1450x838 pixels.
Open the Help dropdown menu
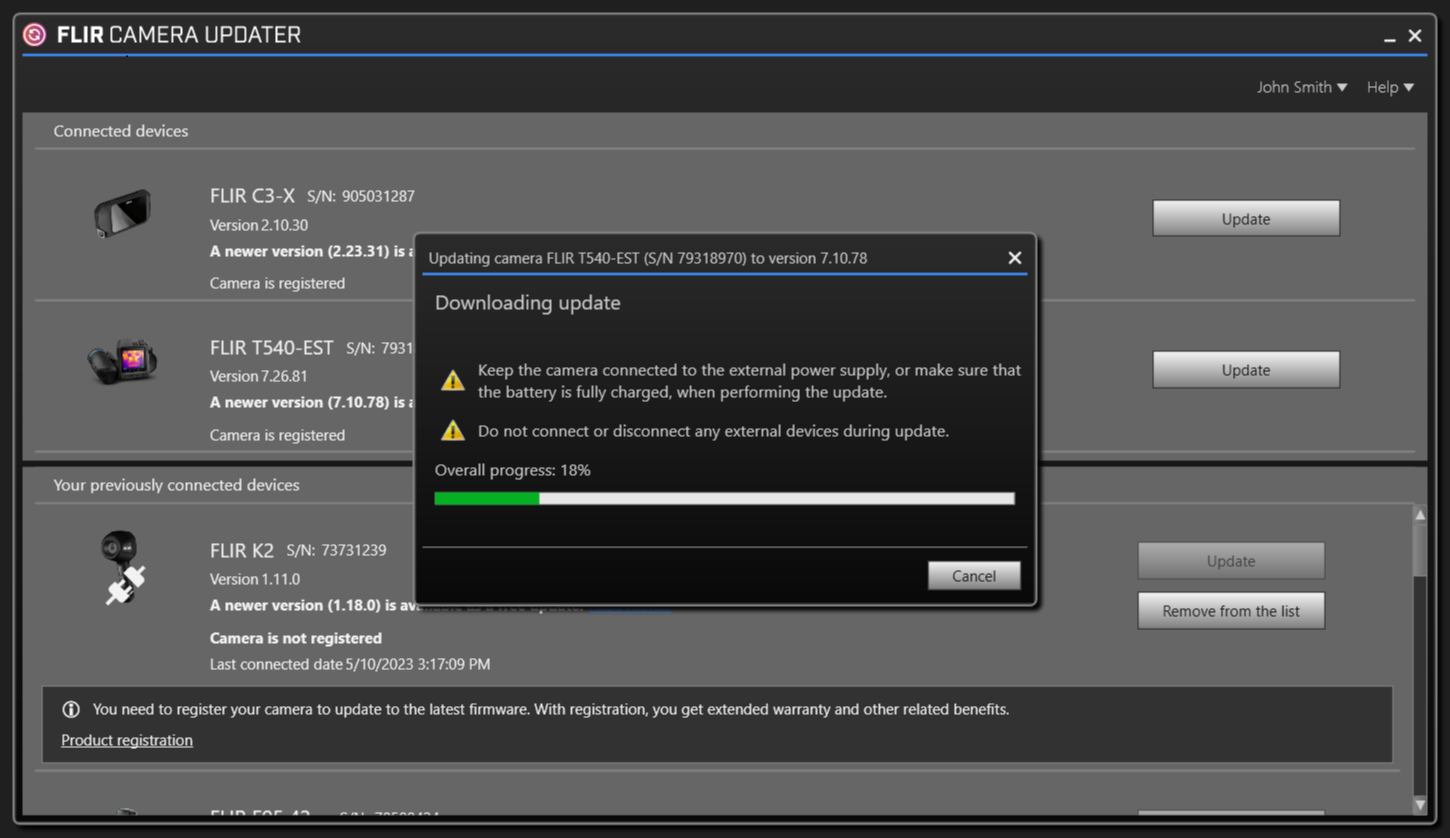(x=1389, y=87)
